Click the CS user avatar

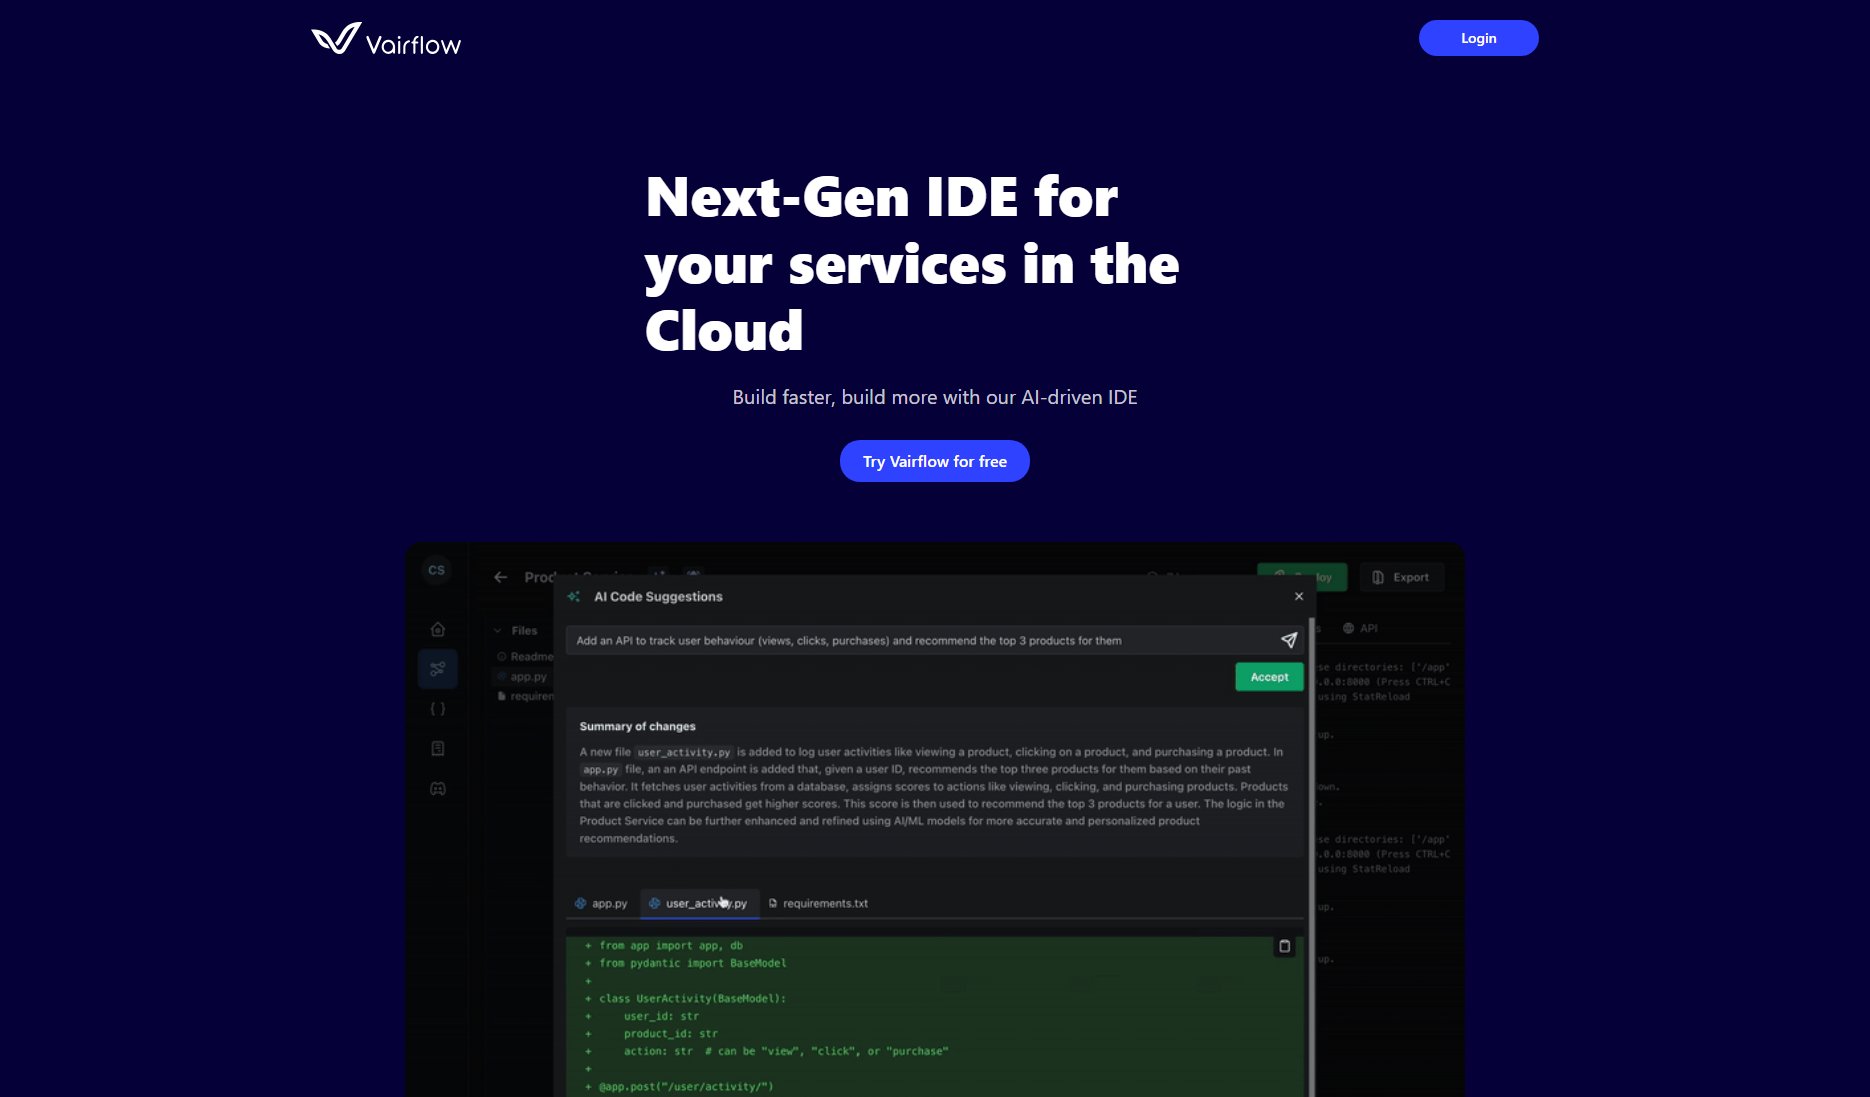[x=436, y=570]
